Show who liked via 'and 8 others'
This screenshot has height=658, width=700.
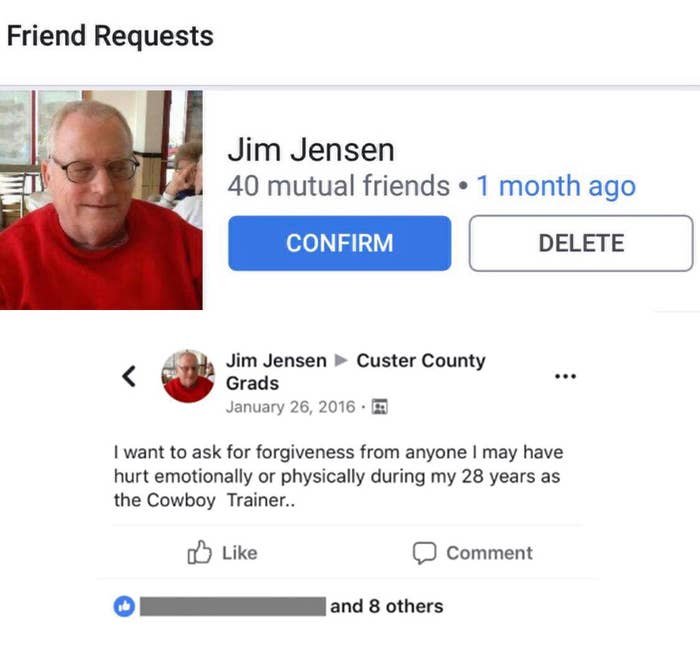click(387, 606)
